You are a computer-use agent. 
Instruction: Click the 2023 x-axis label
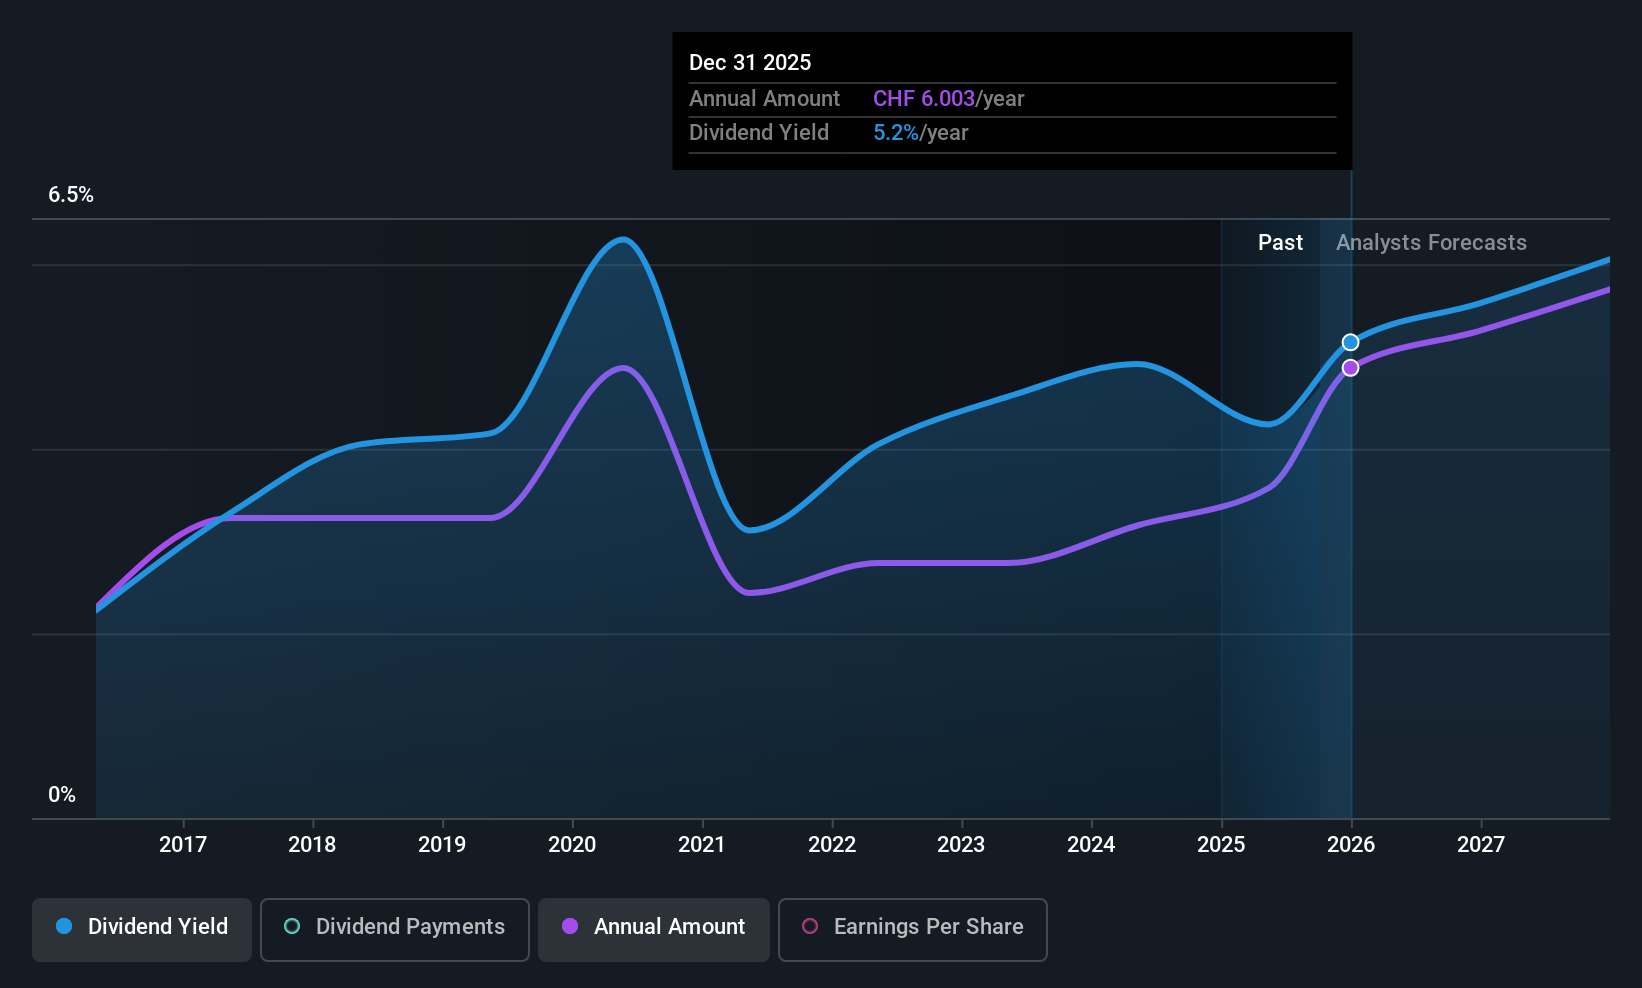(x=961, y=845)
